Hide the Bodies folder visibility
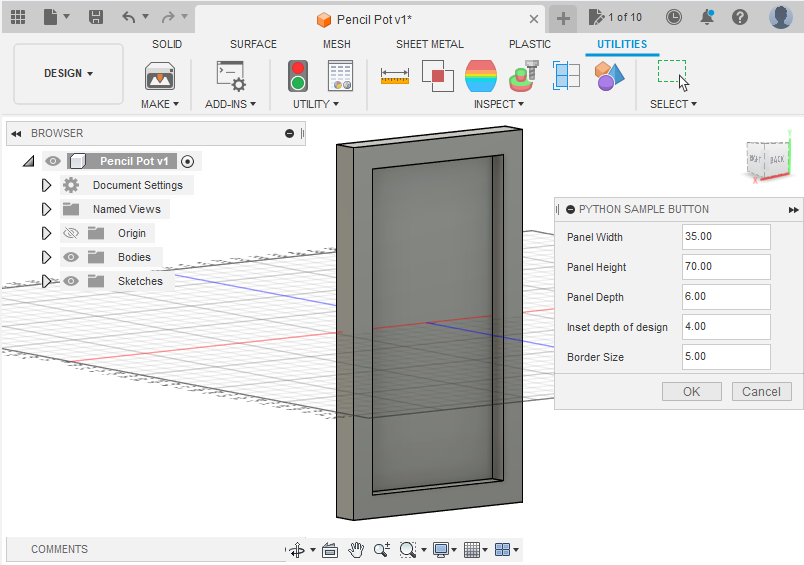804x565 pixels. coord(71,257)
